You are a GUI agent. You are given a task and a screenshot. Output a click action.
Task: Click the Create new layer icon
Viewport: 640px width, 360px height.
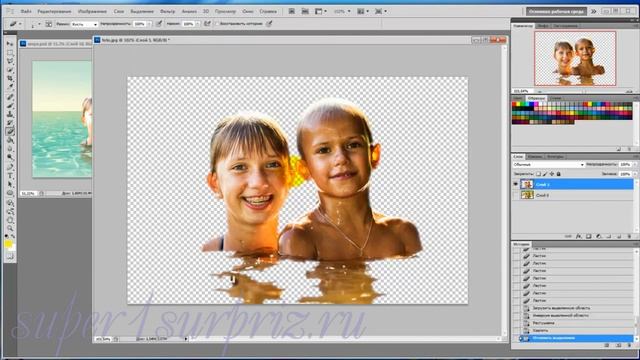click(619, 236)
